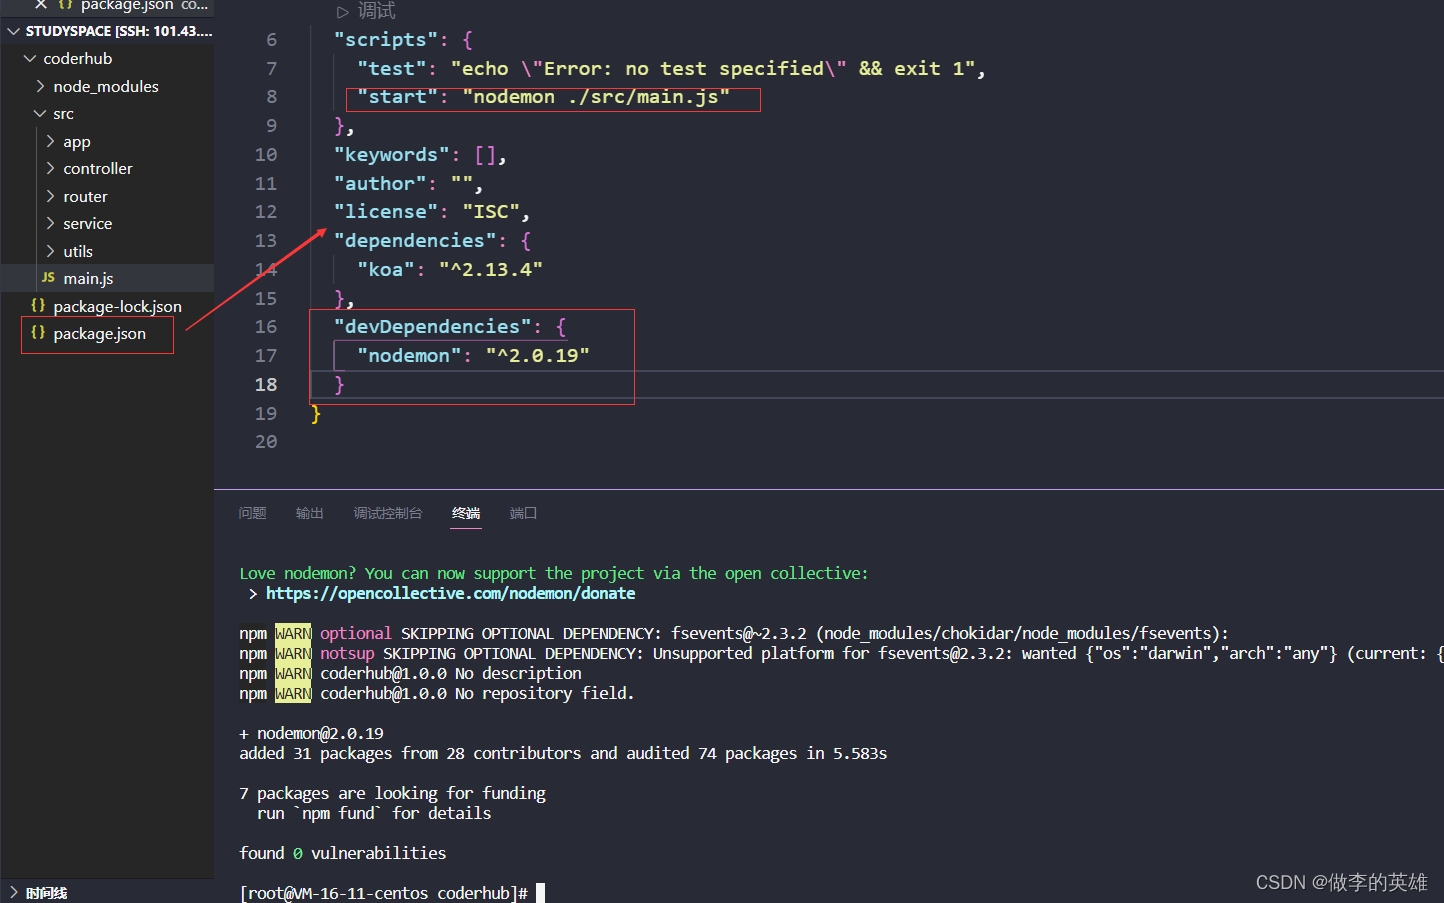
Task: Click the "nodemon" devDependency name
Action: [x=409, y=356]
